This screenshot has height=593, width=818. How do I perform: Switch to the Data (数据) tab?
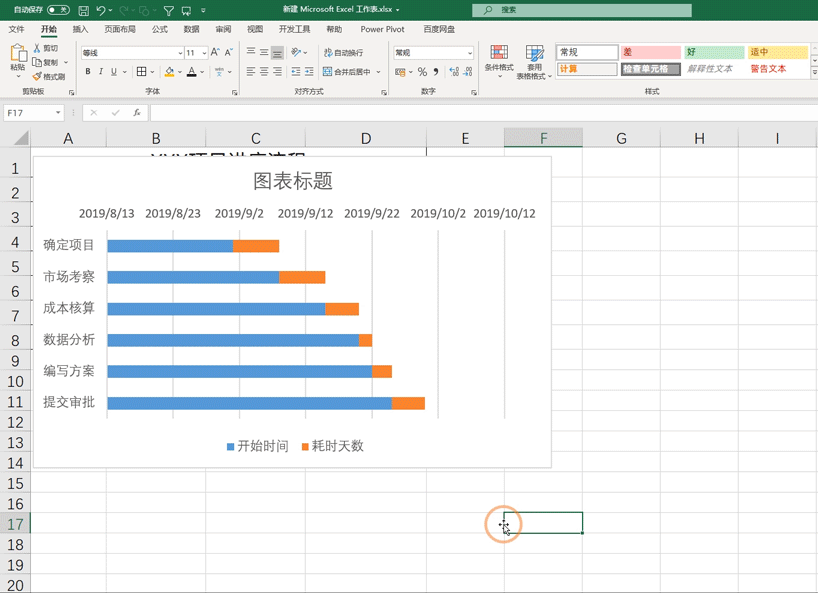point(191,29)
